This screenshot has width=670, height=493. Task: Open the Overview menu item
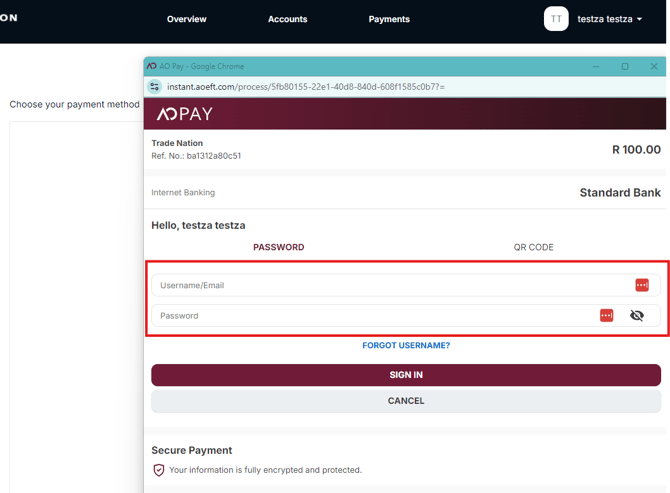[x=187, y=19]
